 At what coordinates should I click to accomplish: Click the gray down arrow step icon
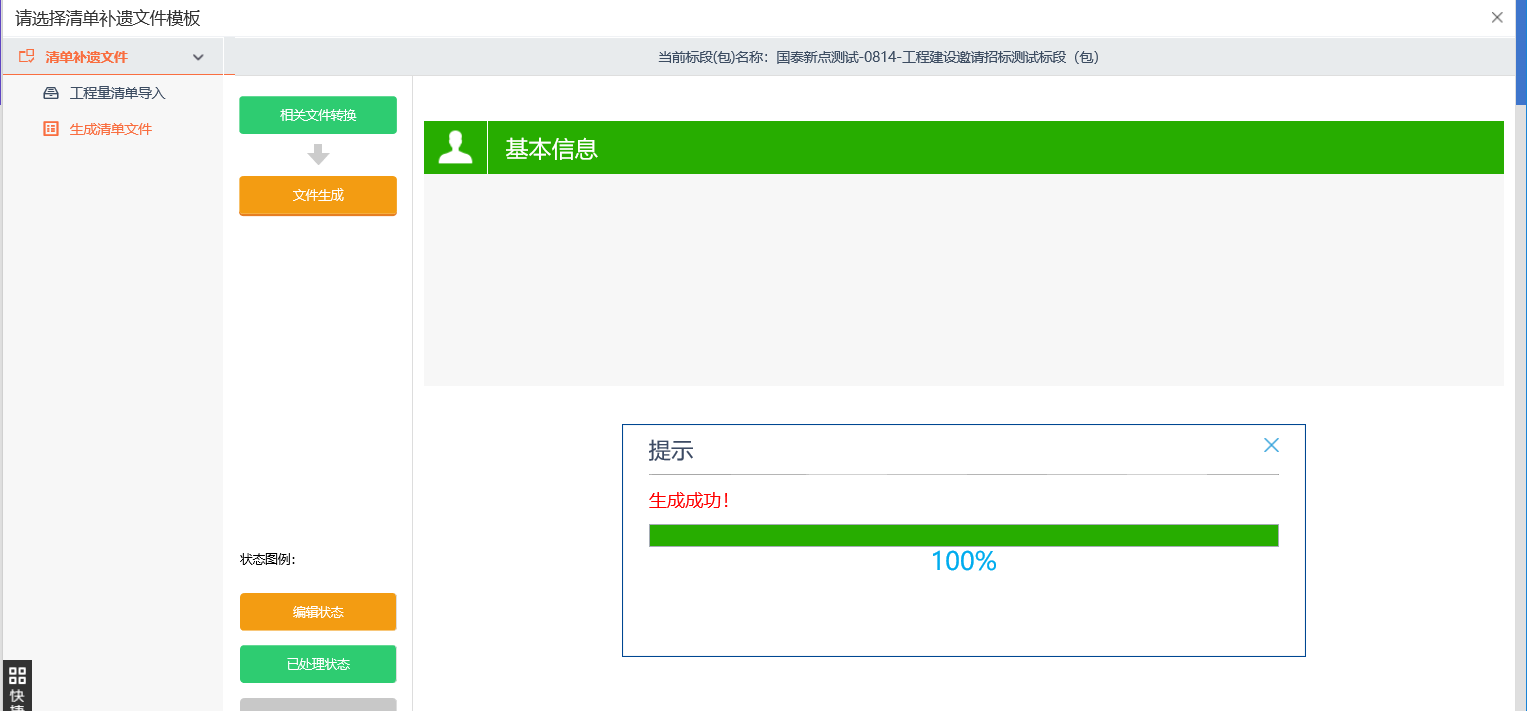[318, 155]
